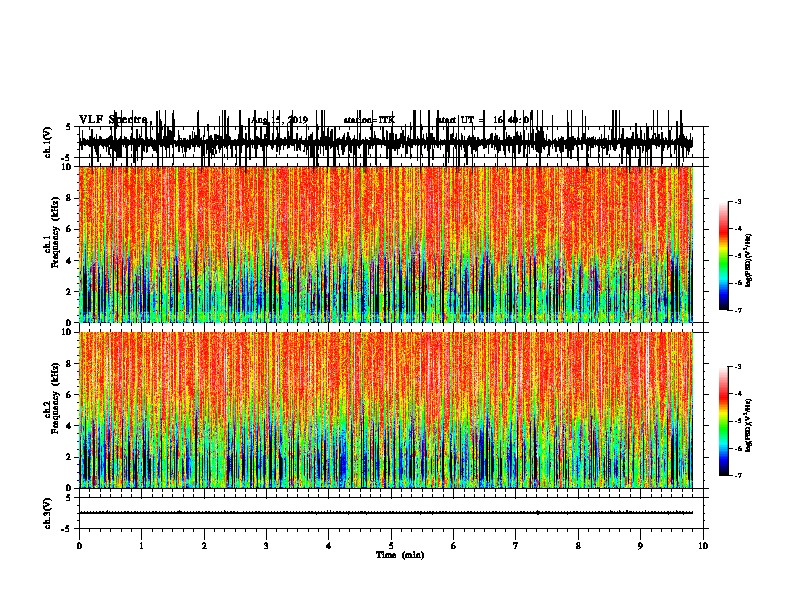Click the date label 'Aug 15, 2019'
The height and width of the screenshot is (612, 792).
click(279, 120)
